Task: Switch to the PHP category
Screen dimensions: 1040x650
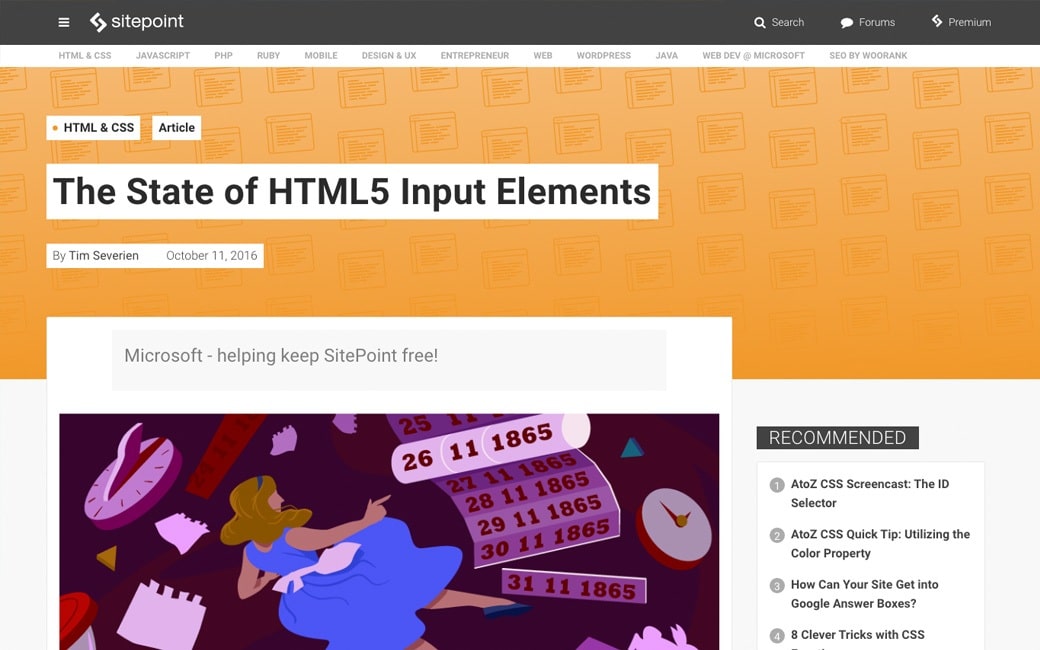Action: (223, 56)
